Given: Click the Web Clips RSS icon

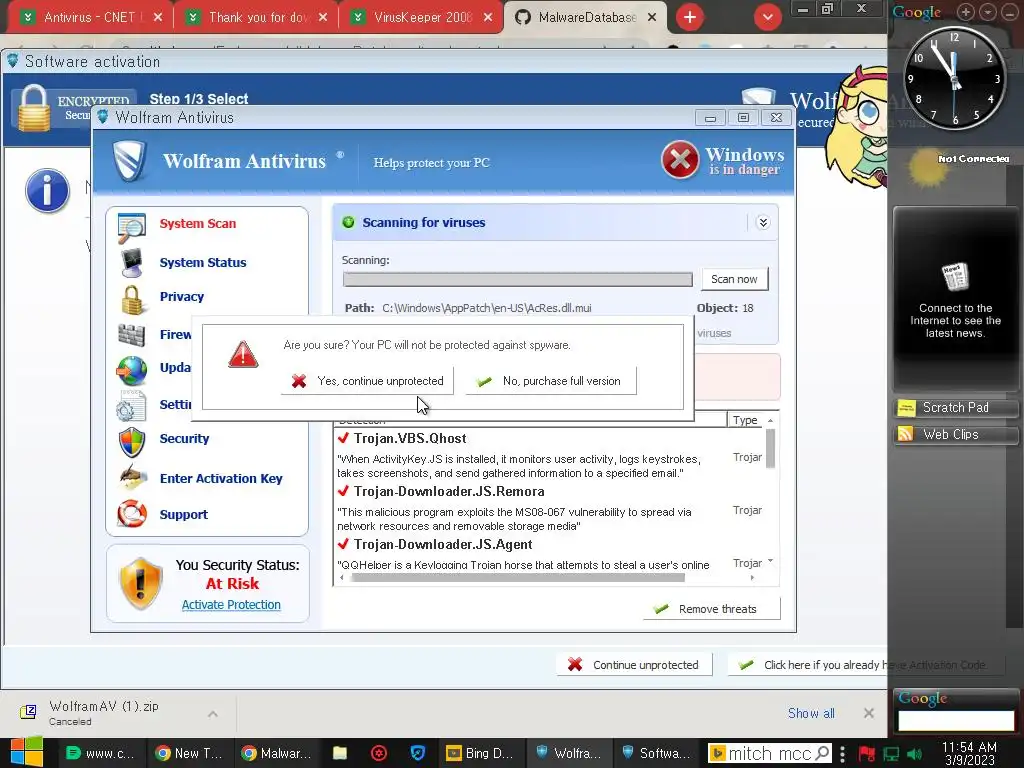Looking at the screenshot, I should pyautogui.click(x=906, y=434).
